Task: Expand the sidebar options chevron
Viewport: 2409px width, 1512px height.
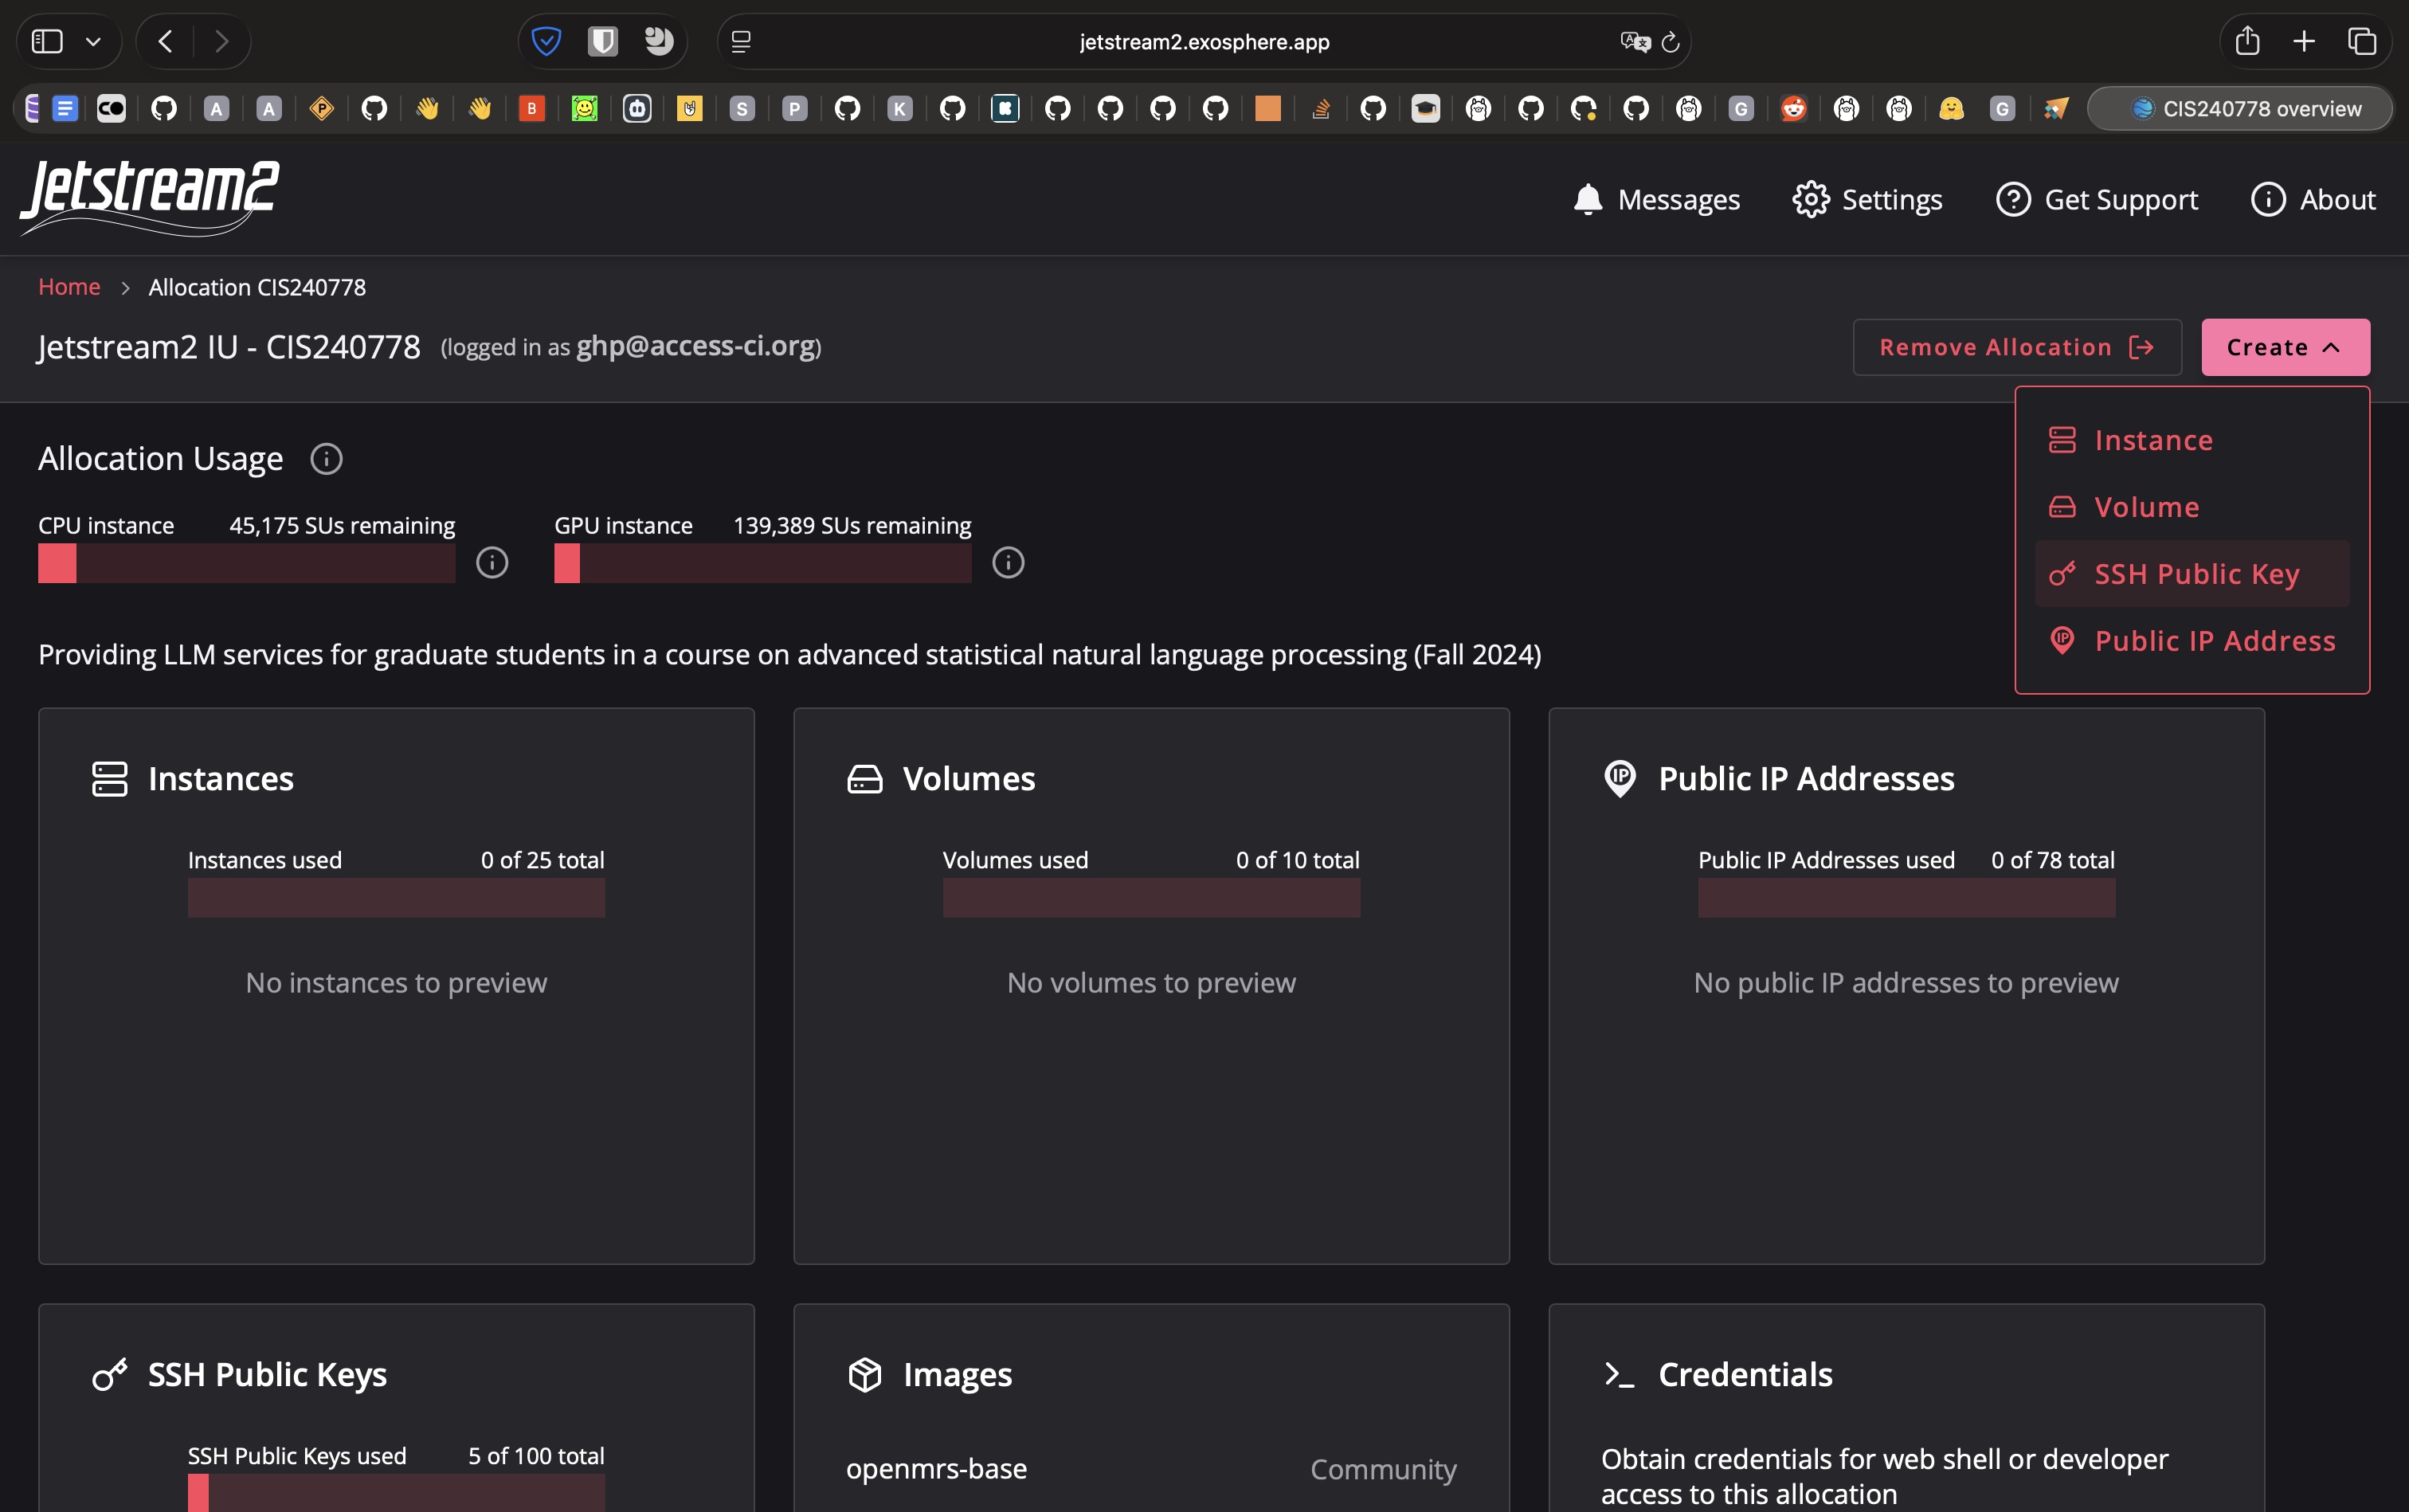Action: pyautogui.click(x=93, y=42)
